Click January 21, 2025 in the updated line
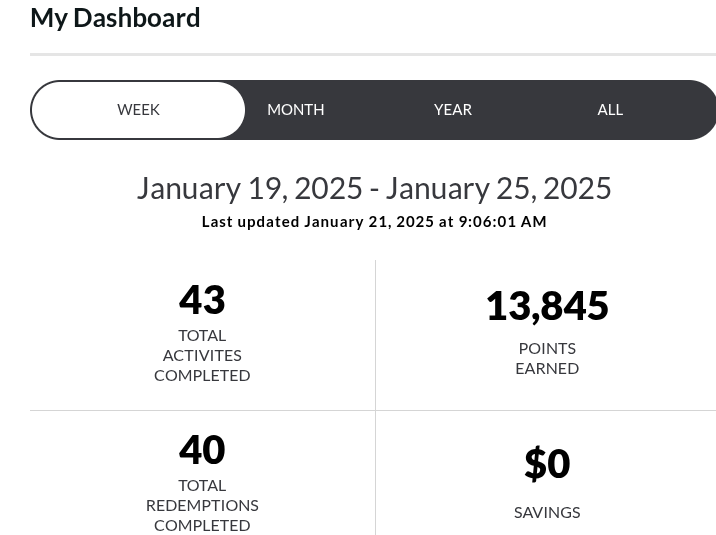The image size is (716, 535). [369, 222]
